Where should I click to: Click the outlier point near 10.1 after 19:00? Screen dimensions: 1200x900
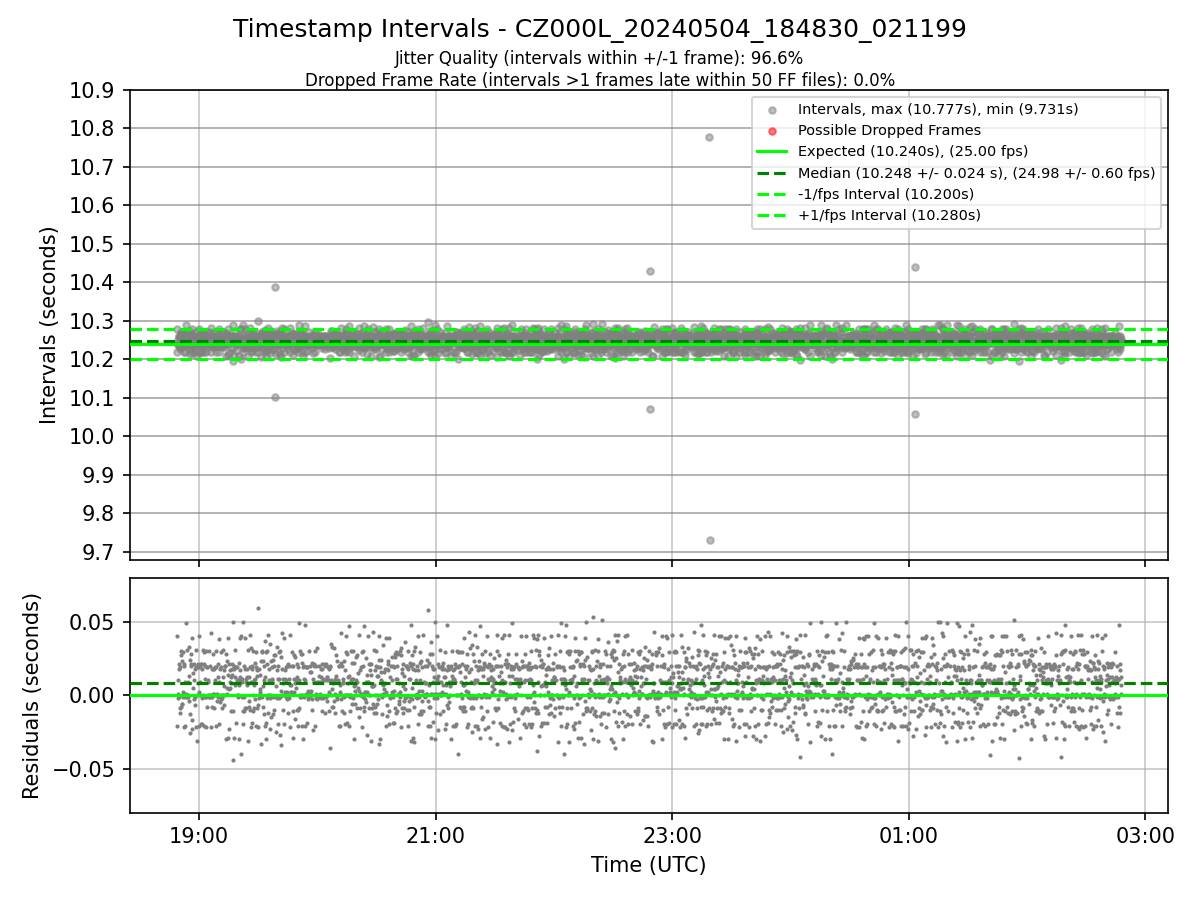point(275,397)
